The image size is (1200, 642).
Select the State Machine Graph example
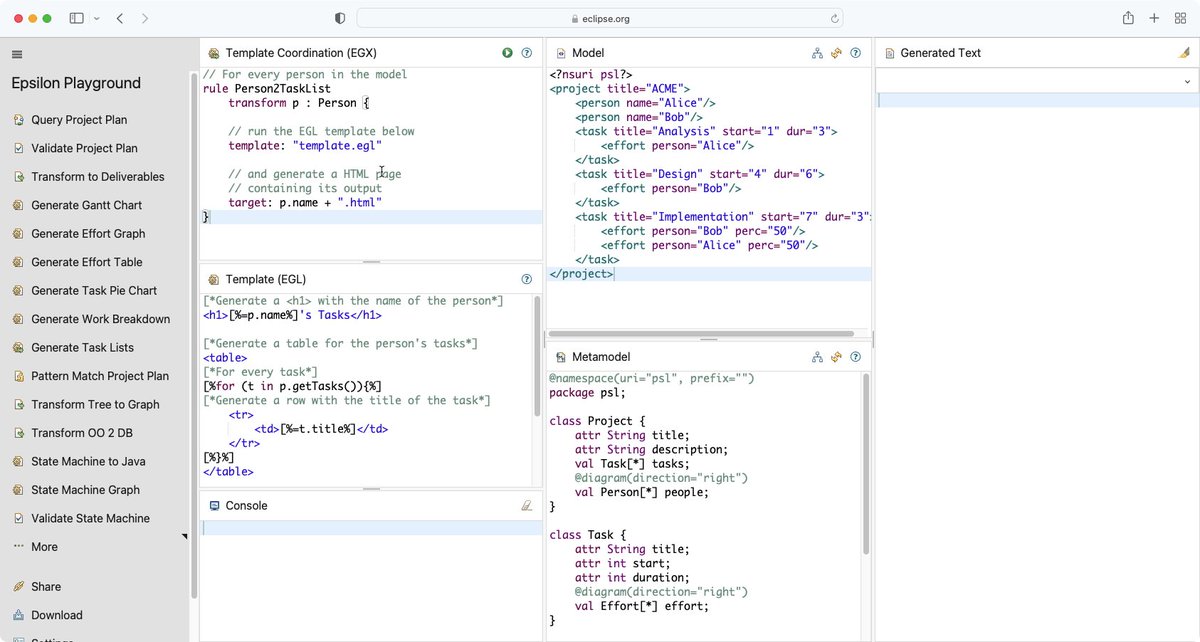pos(85,490)
